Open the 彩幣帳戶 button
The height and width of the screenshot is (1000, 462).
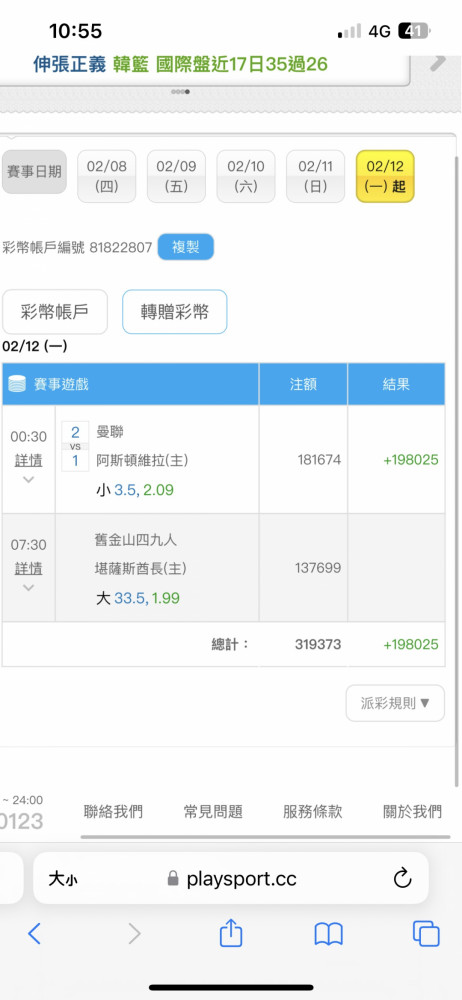point(55,312)
